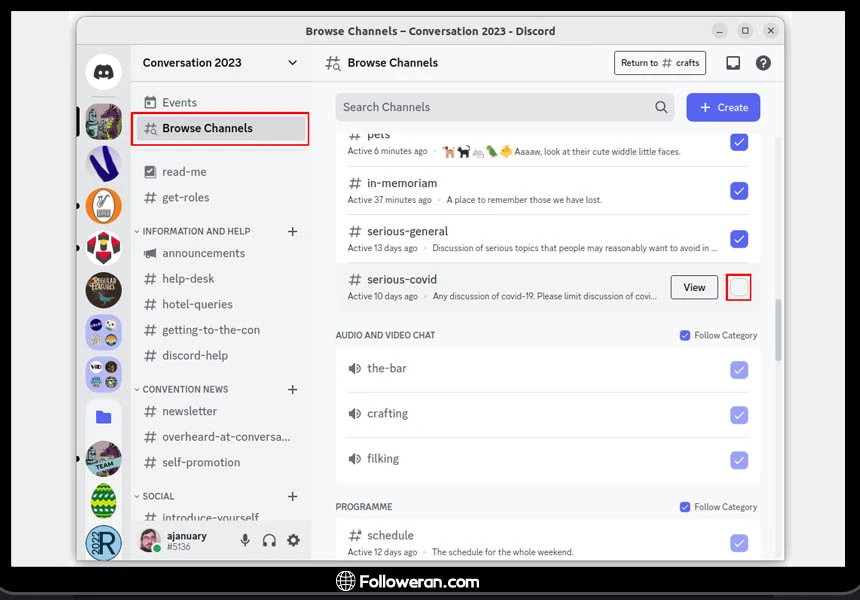The height and width of the screenshot is (600, 860).
Task: Click the search magnifier icon
Action: [661, 107]
